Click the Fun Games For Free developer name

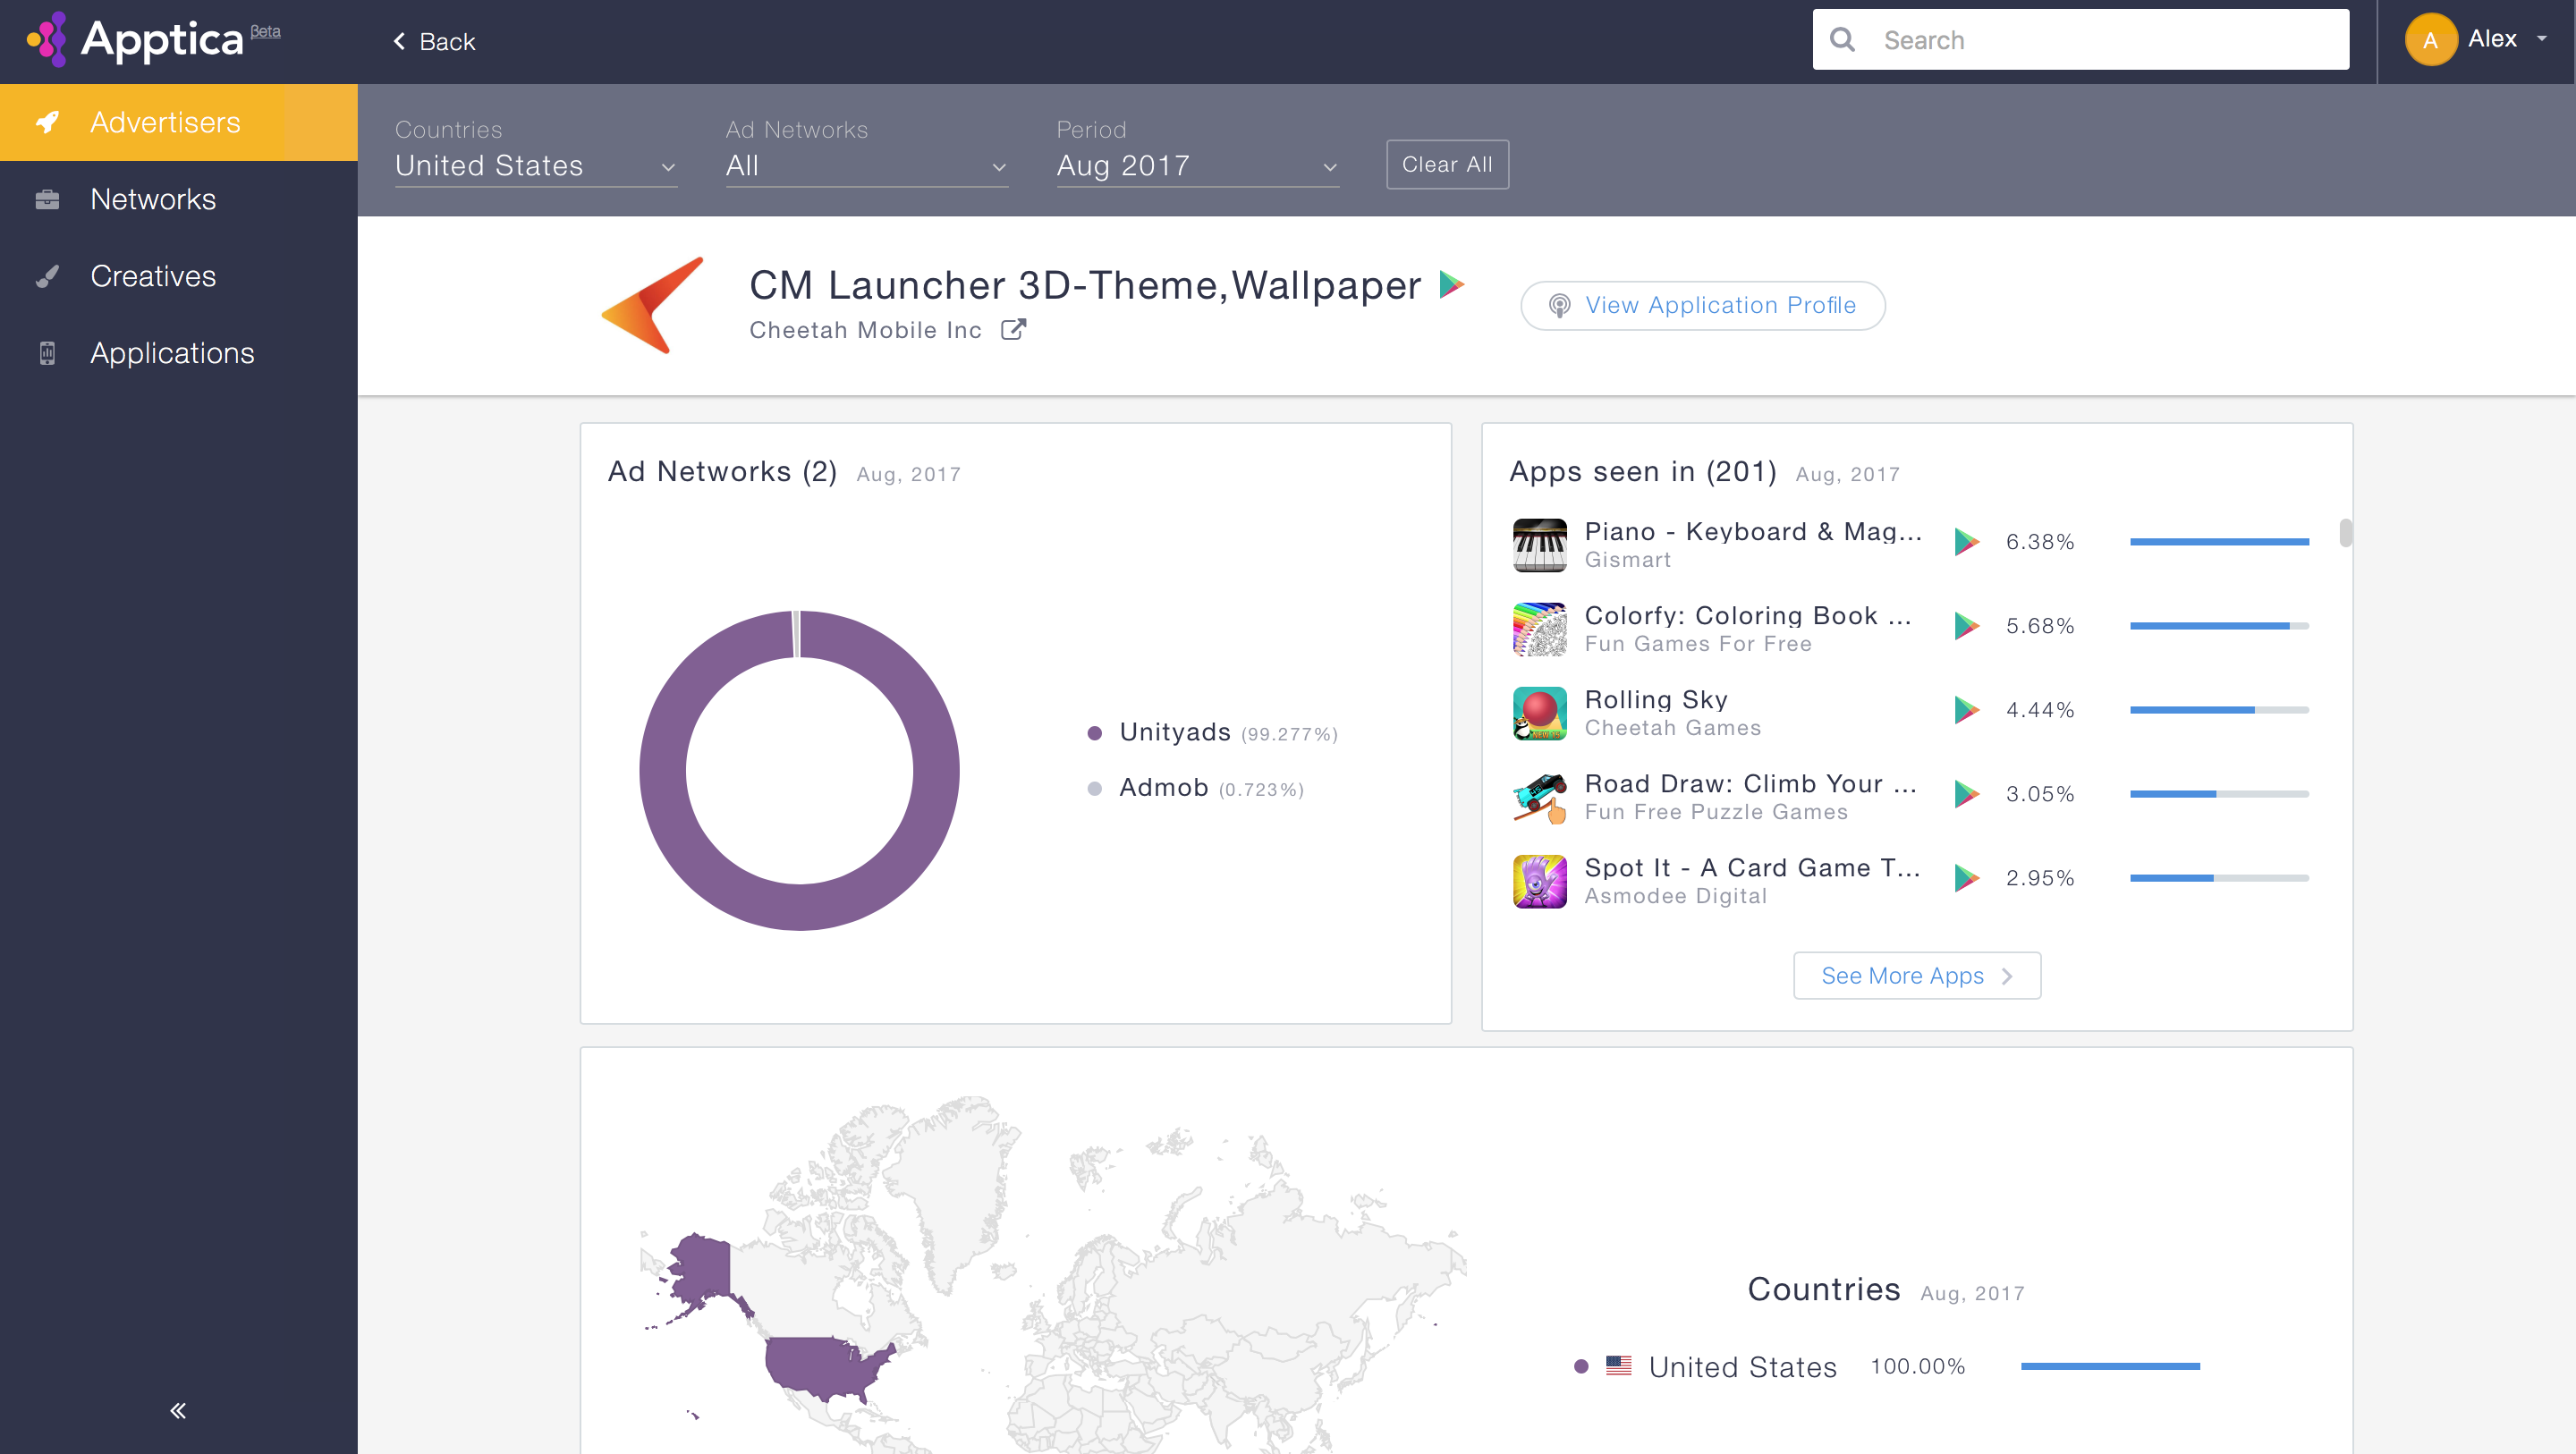(1698, 644)
